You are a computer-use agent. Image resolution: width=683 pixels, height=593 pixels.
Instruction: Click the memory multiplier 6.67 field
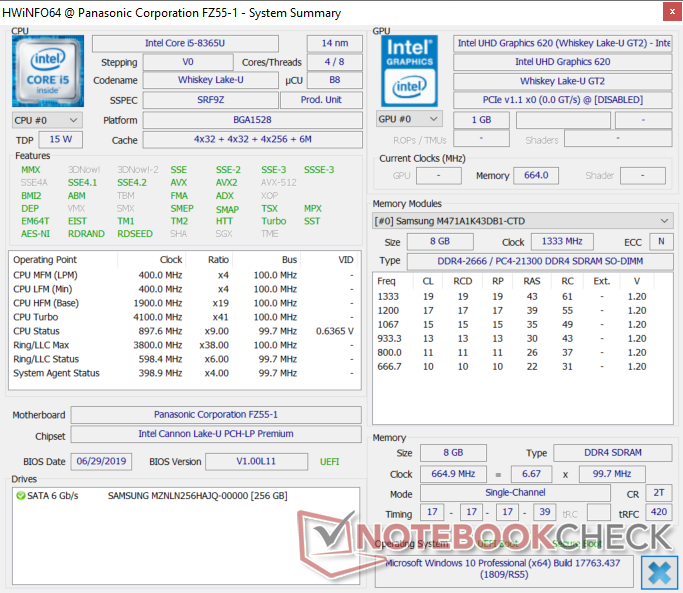click(531, 474)
